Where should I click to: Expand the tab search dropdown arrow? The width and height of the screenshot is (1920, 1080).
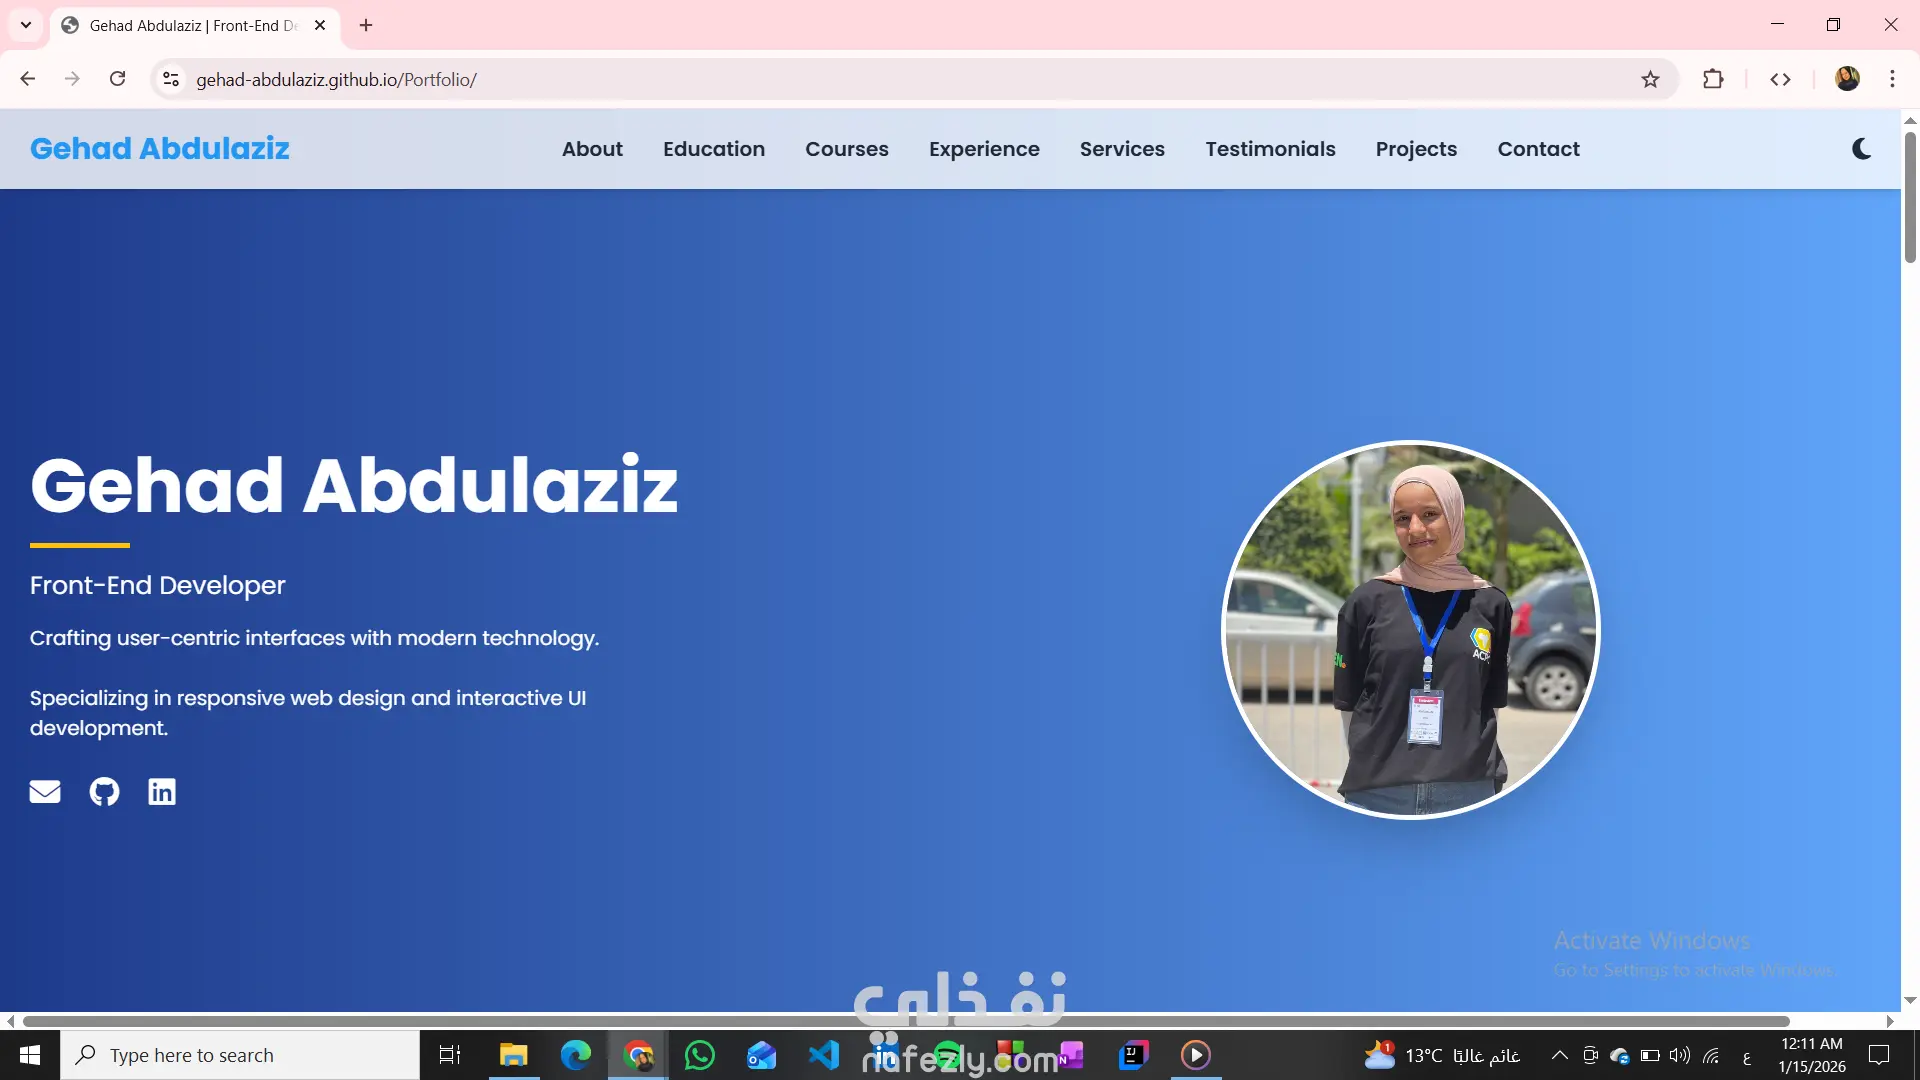26,25
